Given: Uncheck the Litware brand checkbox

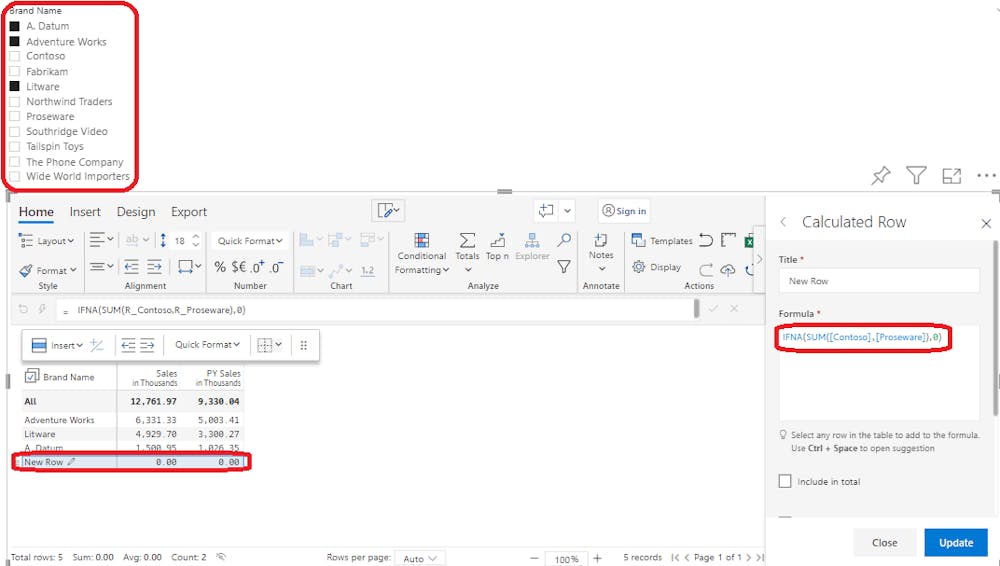Looking at the screenshot, I should point(15,86).
